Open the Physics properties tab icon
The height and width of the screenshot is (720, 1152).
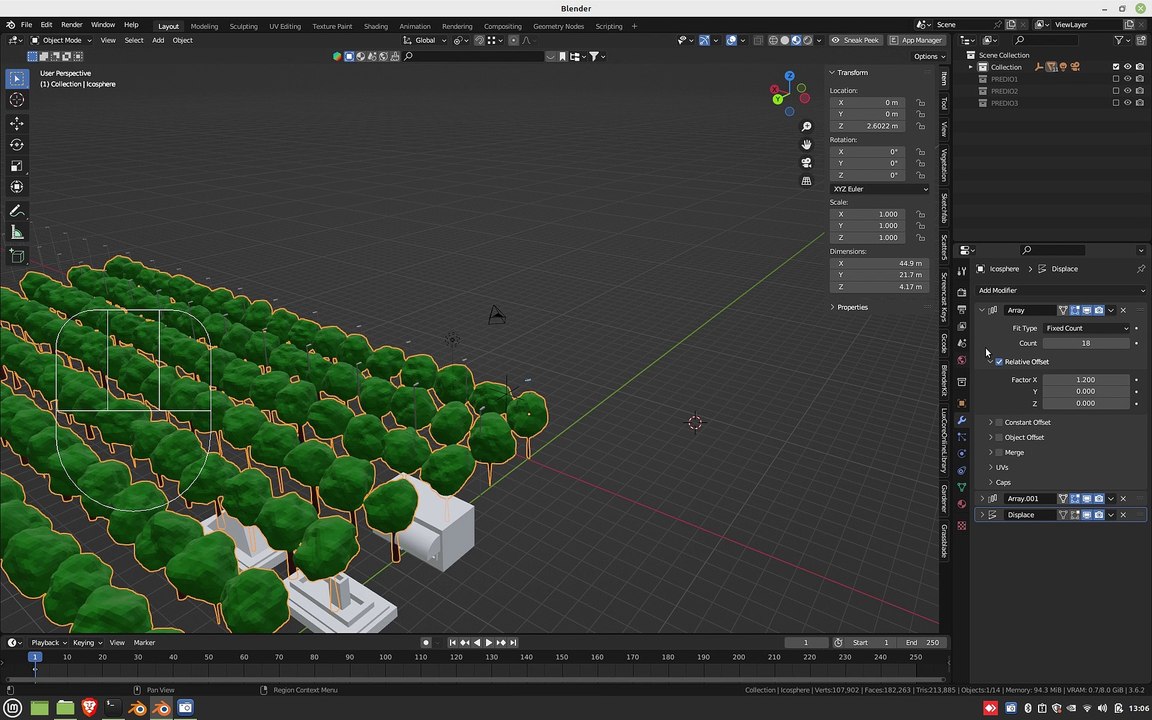(x=962, y=453)
